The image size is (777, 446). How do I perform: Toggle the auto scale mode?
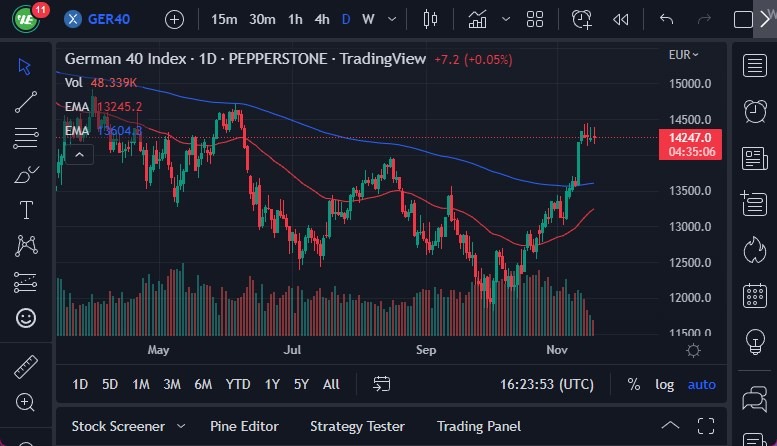[x=702, y=384]
